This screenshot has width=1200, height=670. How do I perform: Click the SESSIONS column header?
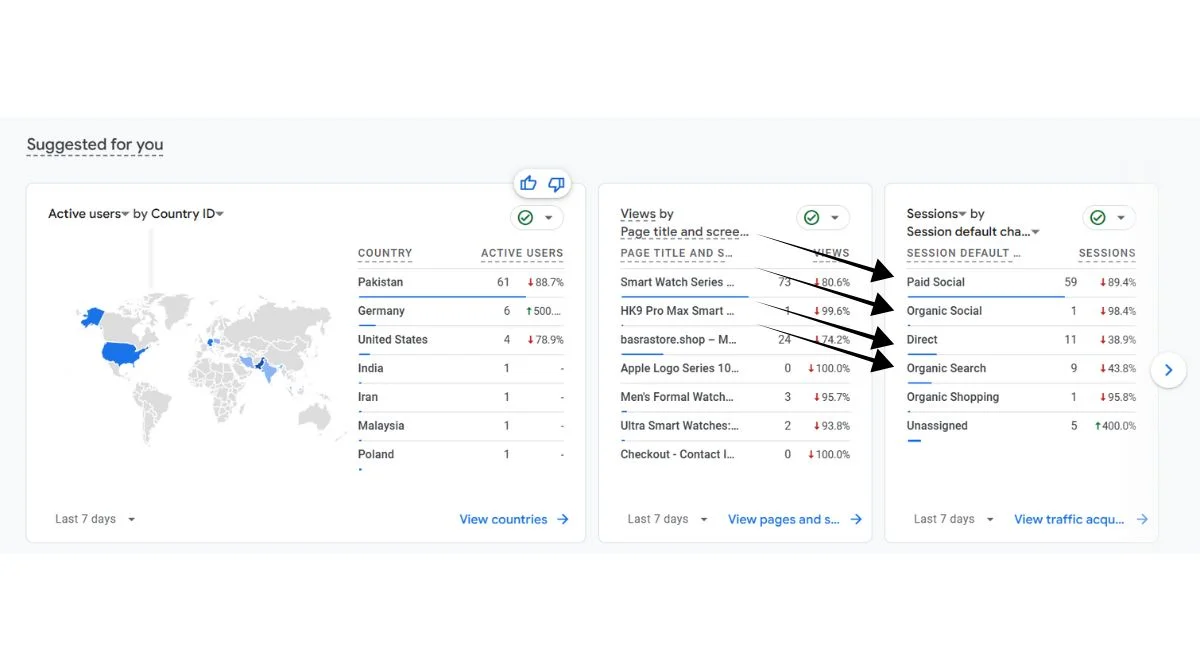(x=1107, y=253)
